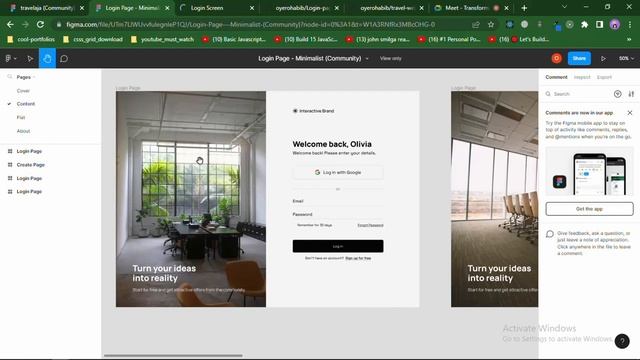This screenshot has width=640, height=360.
Task: Toggle the browser side panel icon
Action: (x=600, y=25)
